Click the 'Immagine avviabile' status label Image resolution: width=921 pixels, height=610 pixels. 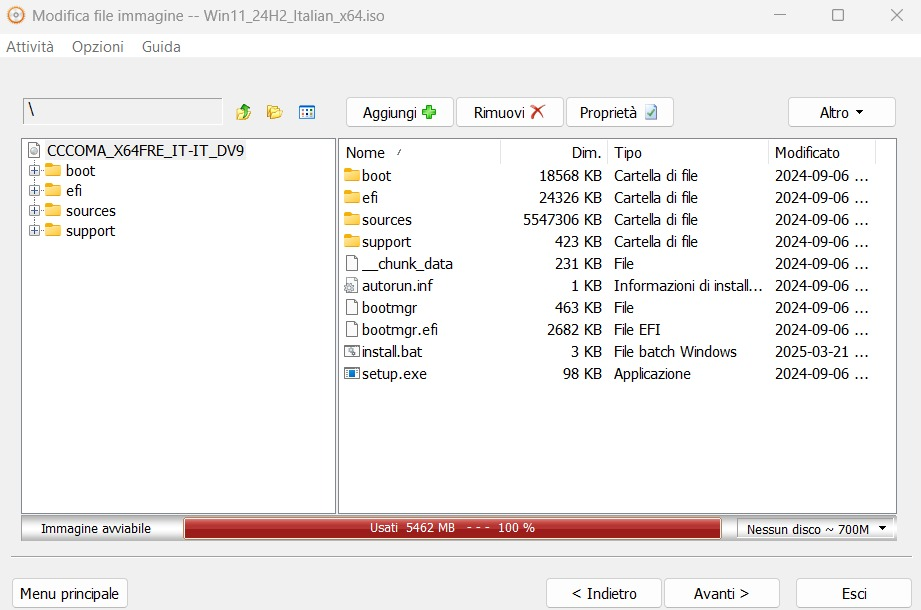click(96, 528)
